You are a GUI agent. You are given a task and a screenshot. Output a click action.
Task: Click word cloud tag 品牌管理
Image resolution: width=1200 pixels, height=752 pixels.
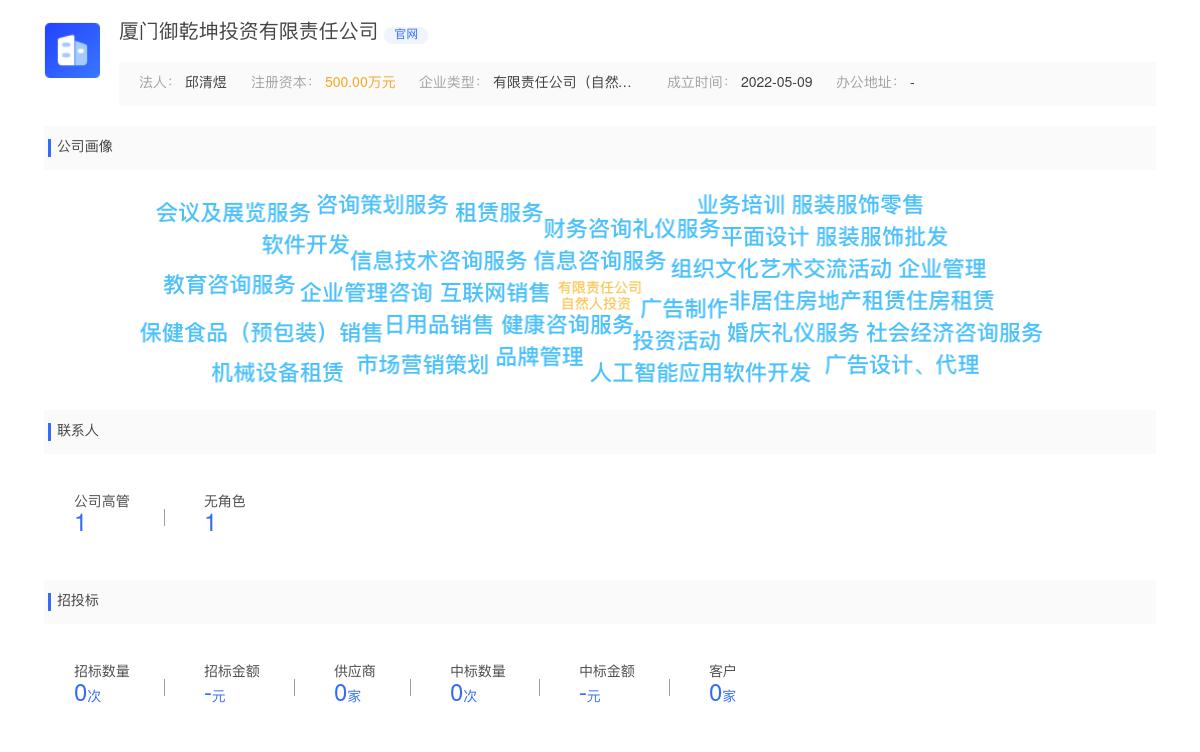point(539,357)
